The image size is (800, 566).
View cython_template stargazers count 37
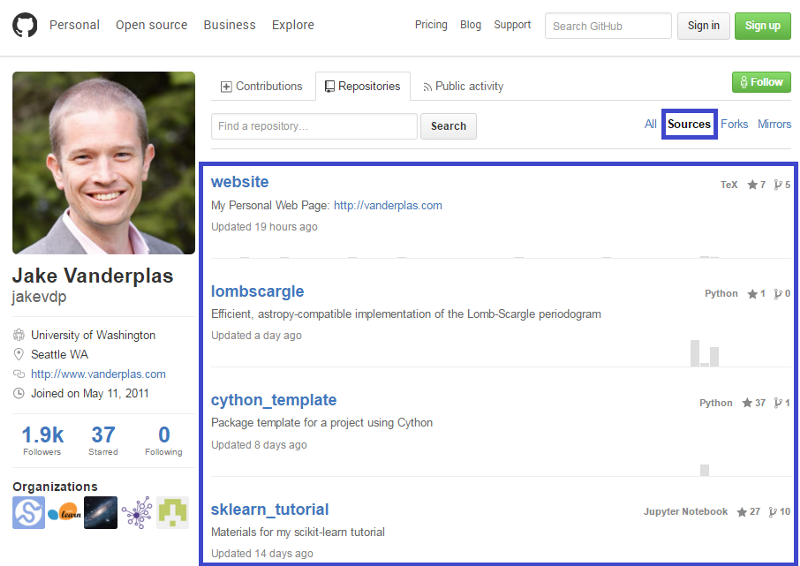coord(754,403)
